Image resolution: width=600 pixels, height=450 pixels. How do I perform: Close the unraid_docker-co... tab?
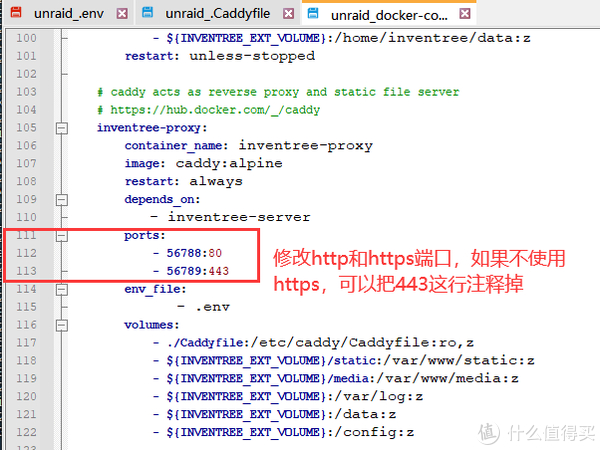[x=465, y=14]
